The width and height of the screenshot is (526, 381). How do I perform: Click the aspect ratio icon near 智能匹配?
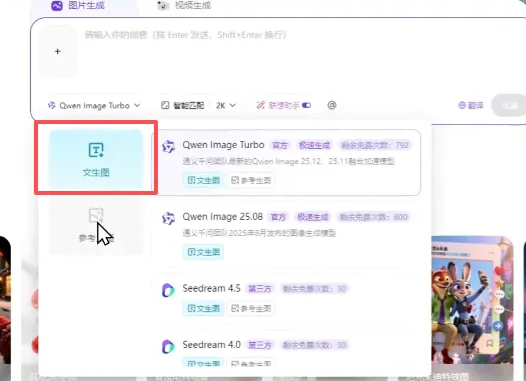click(165, 105)
